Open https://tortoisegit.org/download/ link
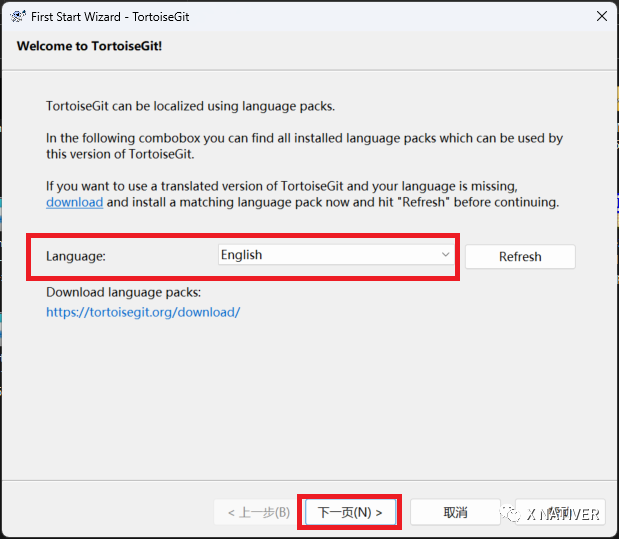Screen dimensions: 619x539 pyautogui.click(x=143, y=312)
